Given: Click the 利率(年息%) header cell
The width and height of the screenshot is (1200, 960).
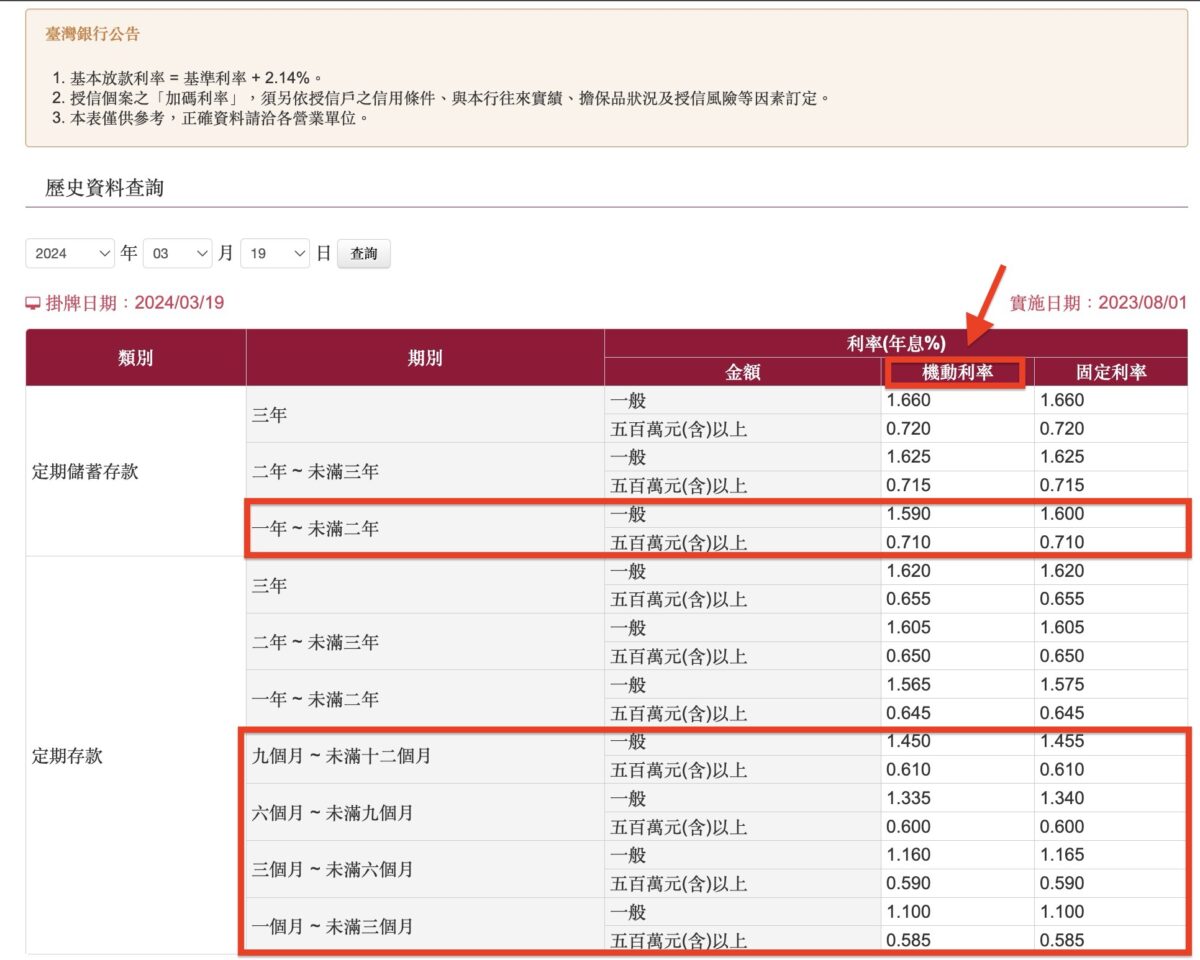Looking at the screenshot, I should tap(896, 343).
